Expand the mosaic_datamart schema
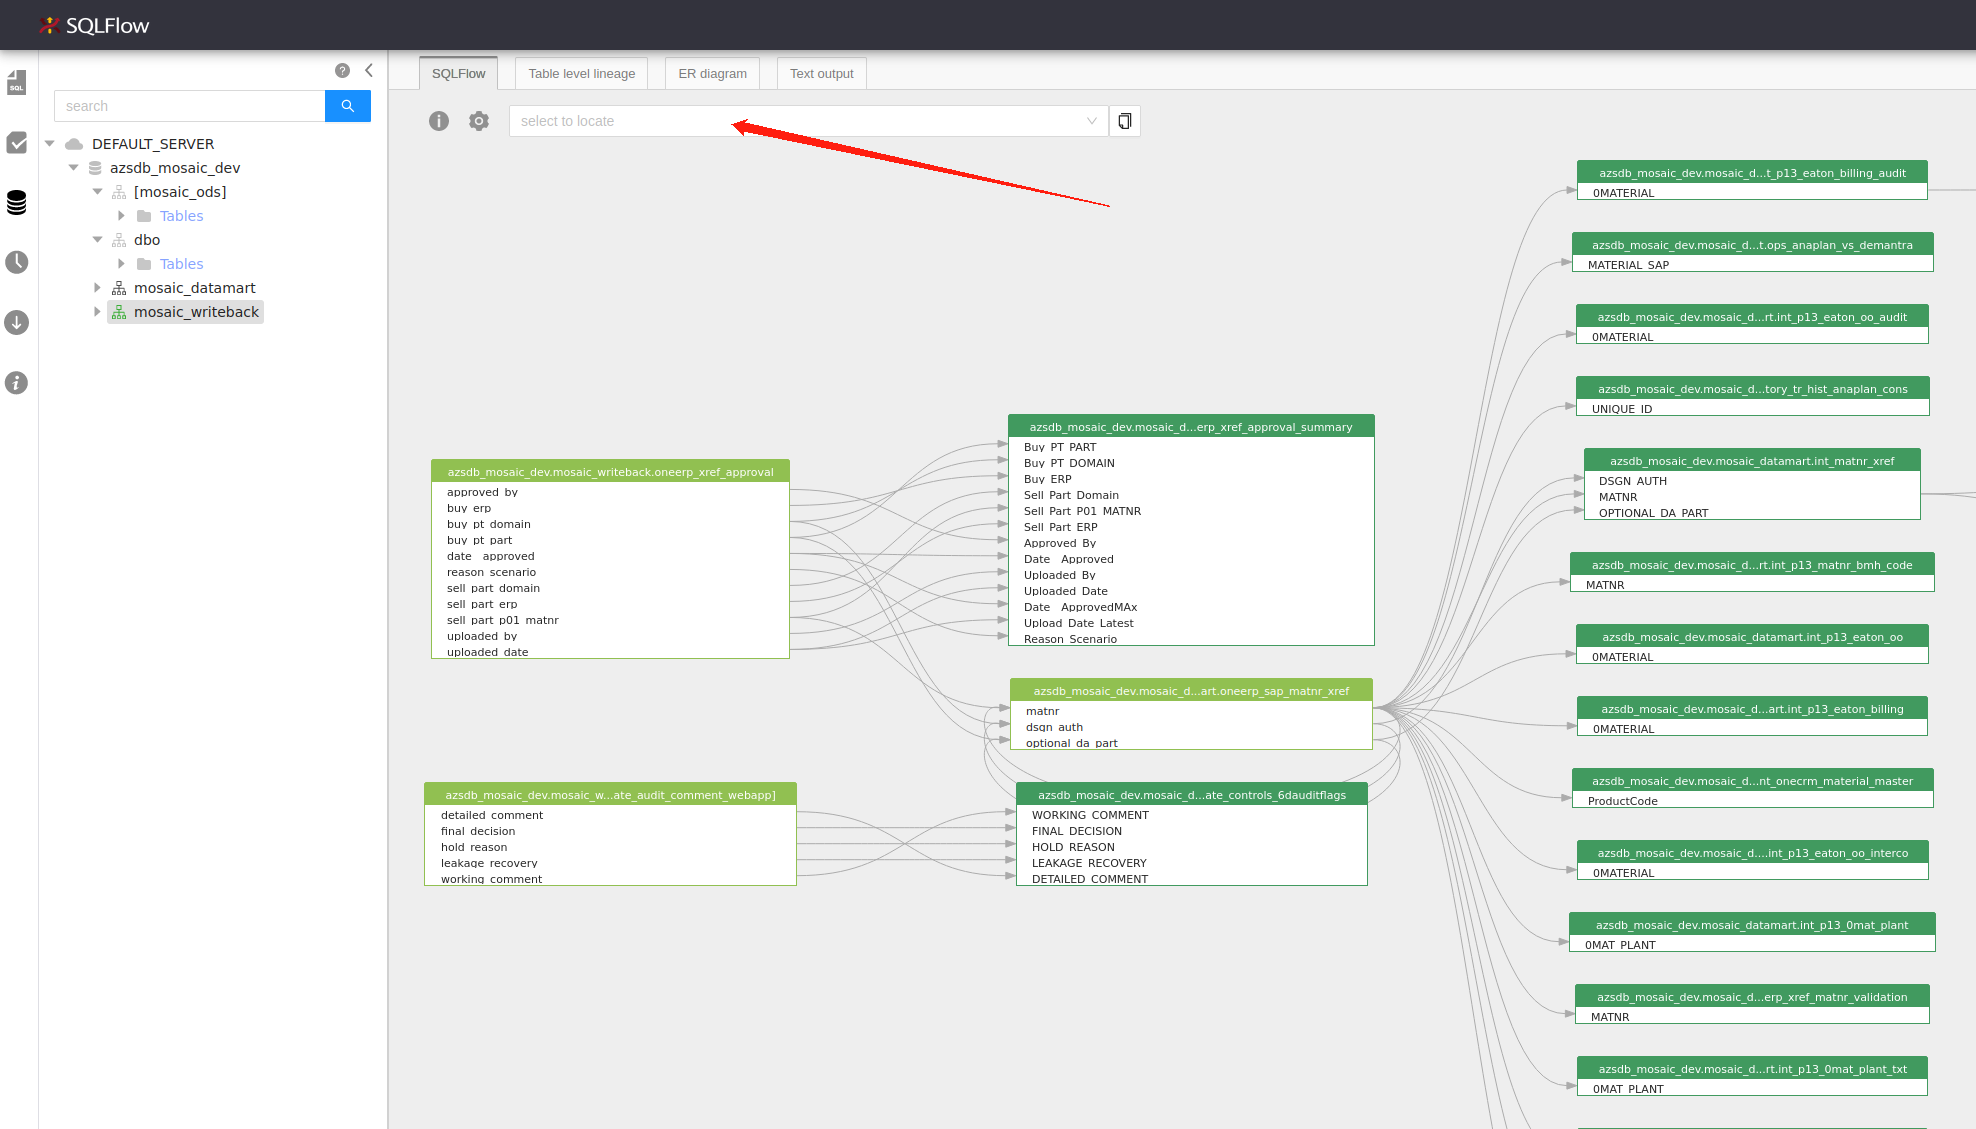 pos(98,288)
